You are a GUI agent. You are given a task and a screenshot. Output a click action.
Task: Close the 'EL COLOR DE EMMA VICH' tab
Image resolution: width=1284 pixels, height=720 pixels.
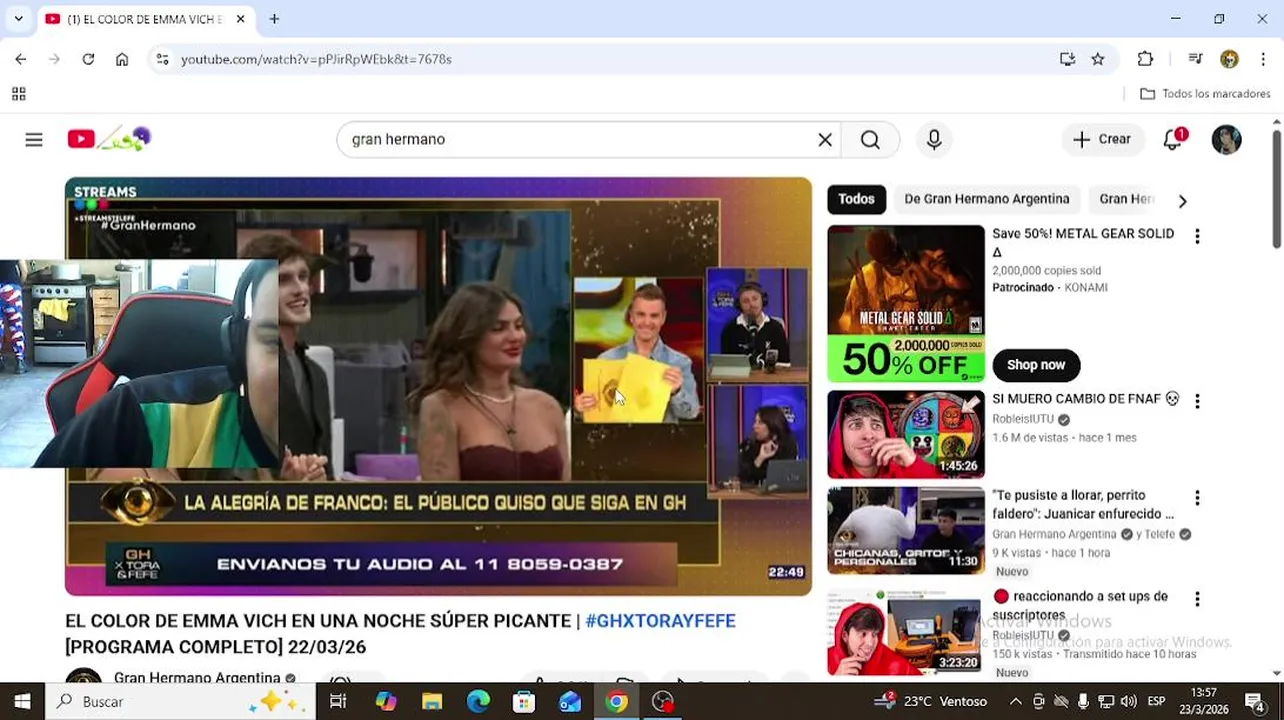pos(241,19)
